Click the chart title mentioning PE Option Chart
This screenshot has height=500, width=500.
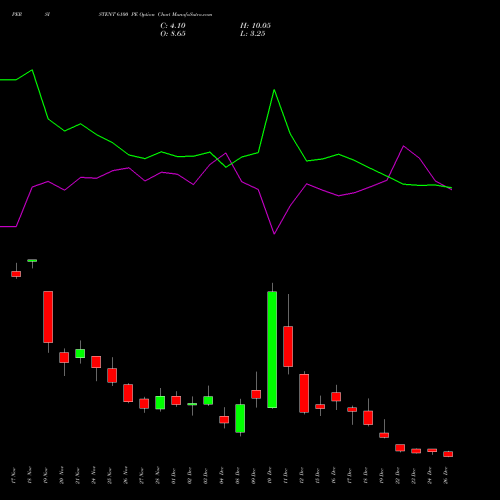click(155, 15)
